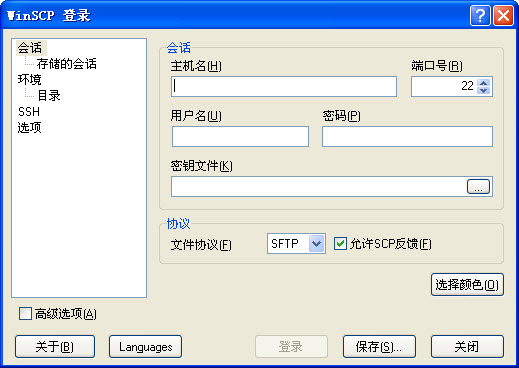Click the 关于 button

pos(55,347)
